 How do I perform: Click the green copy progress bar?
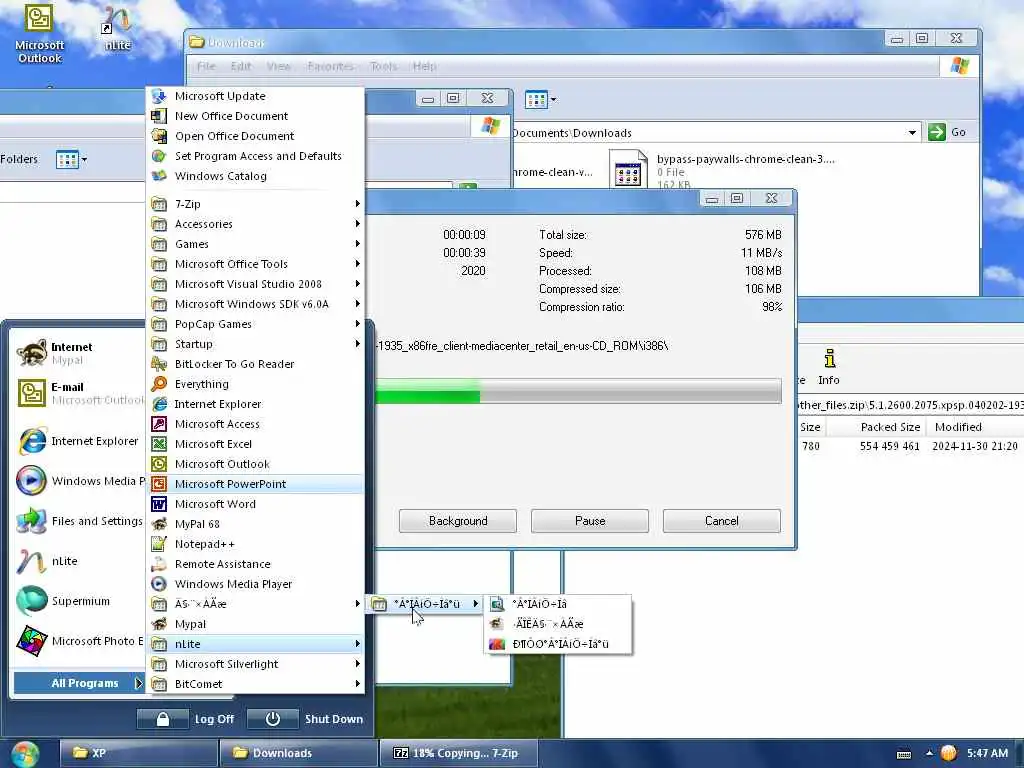click(578, 391)
